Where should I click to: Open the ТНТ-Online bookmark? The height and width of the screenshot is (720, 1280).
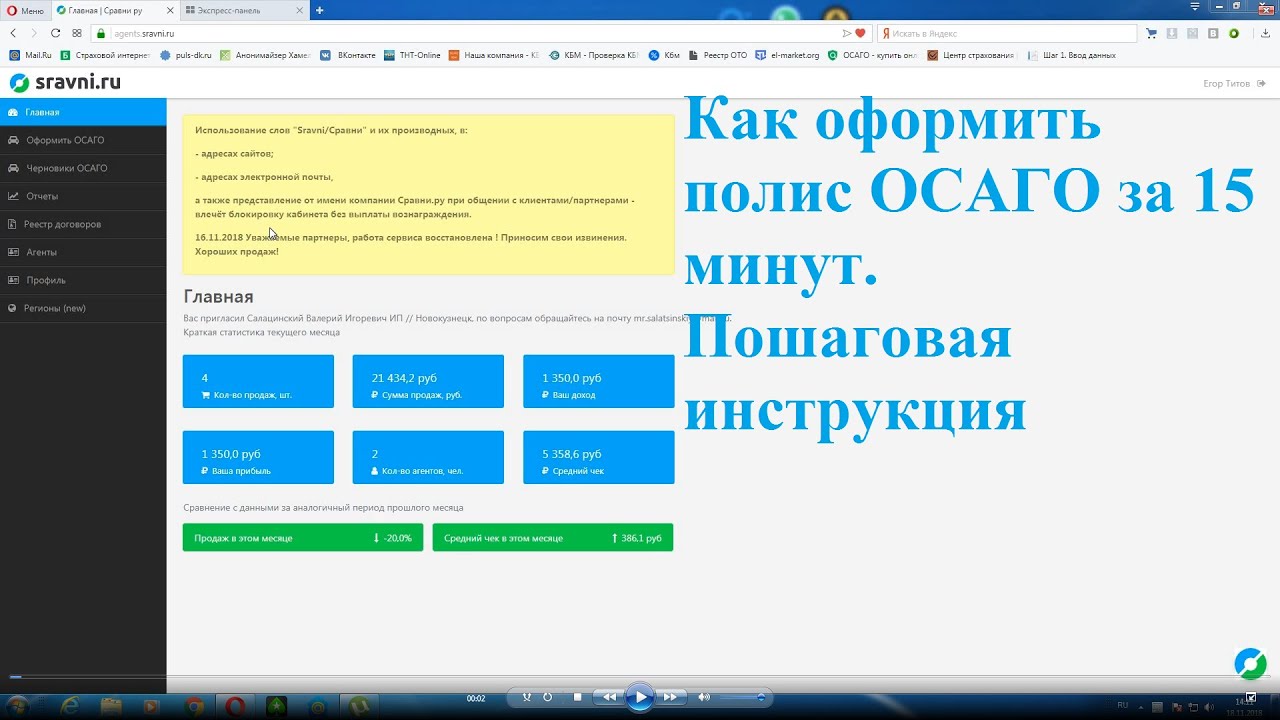click(413, 55)
